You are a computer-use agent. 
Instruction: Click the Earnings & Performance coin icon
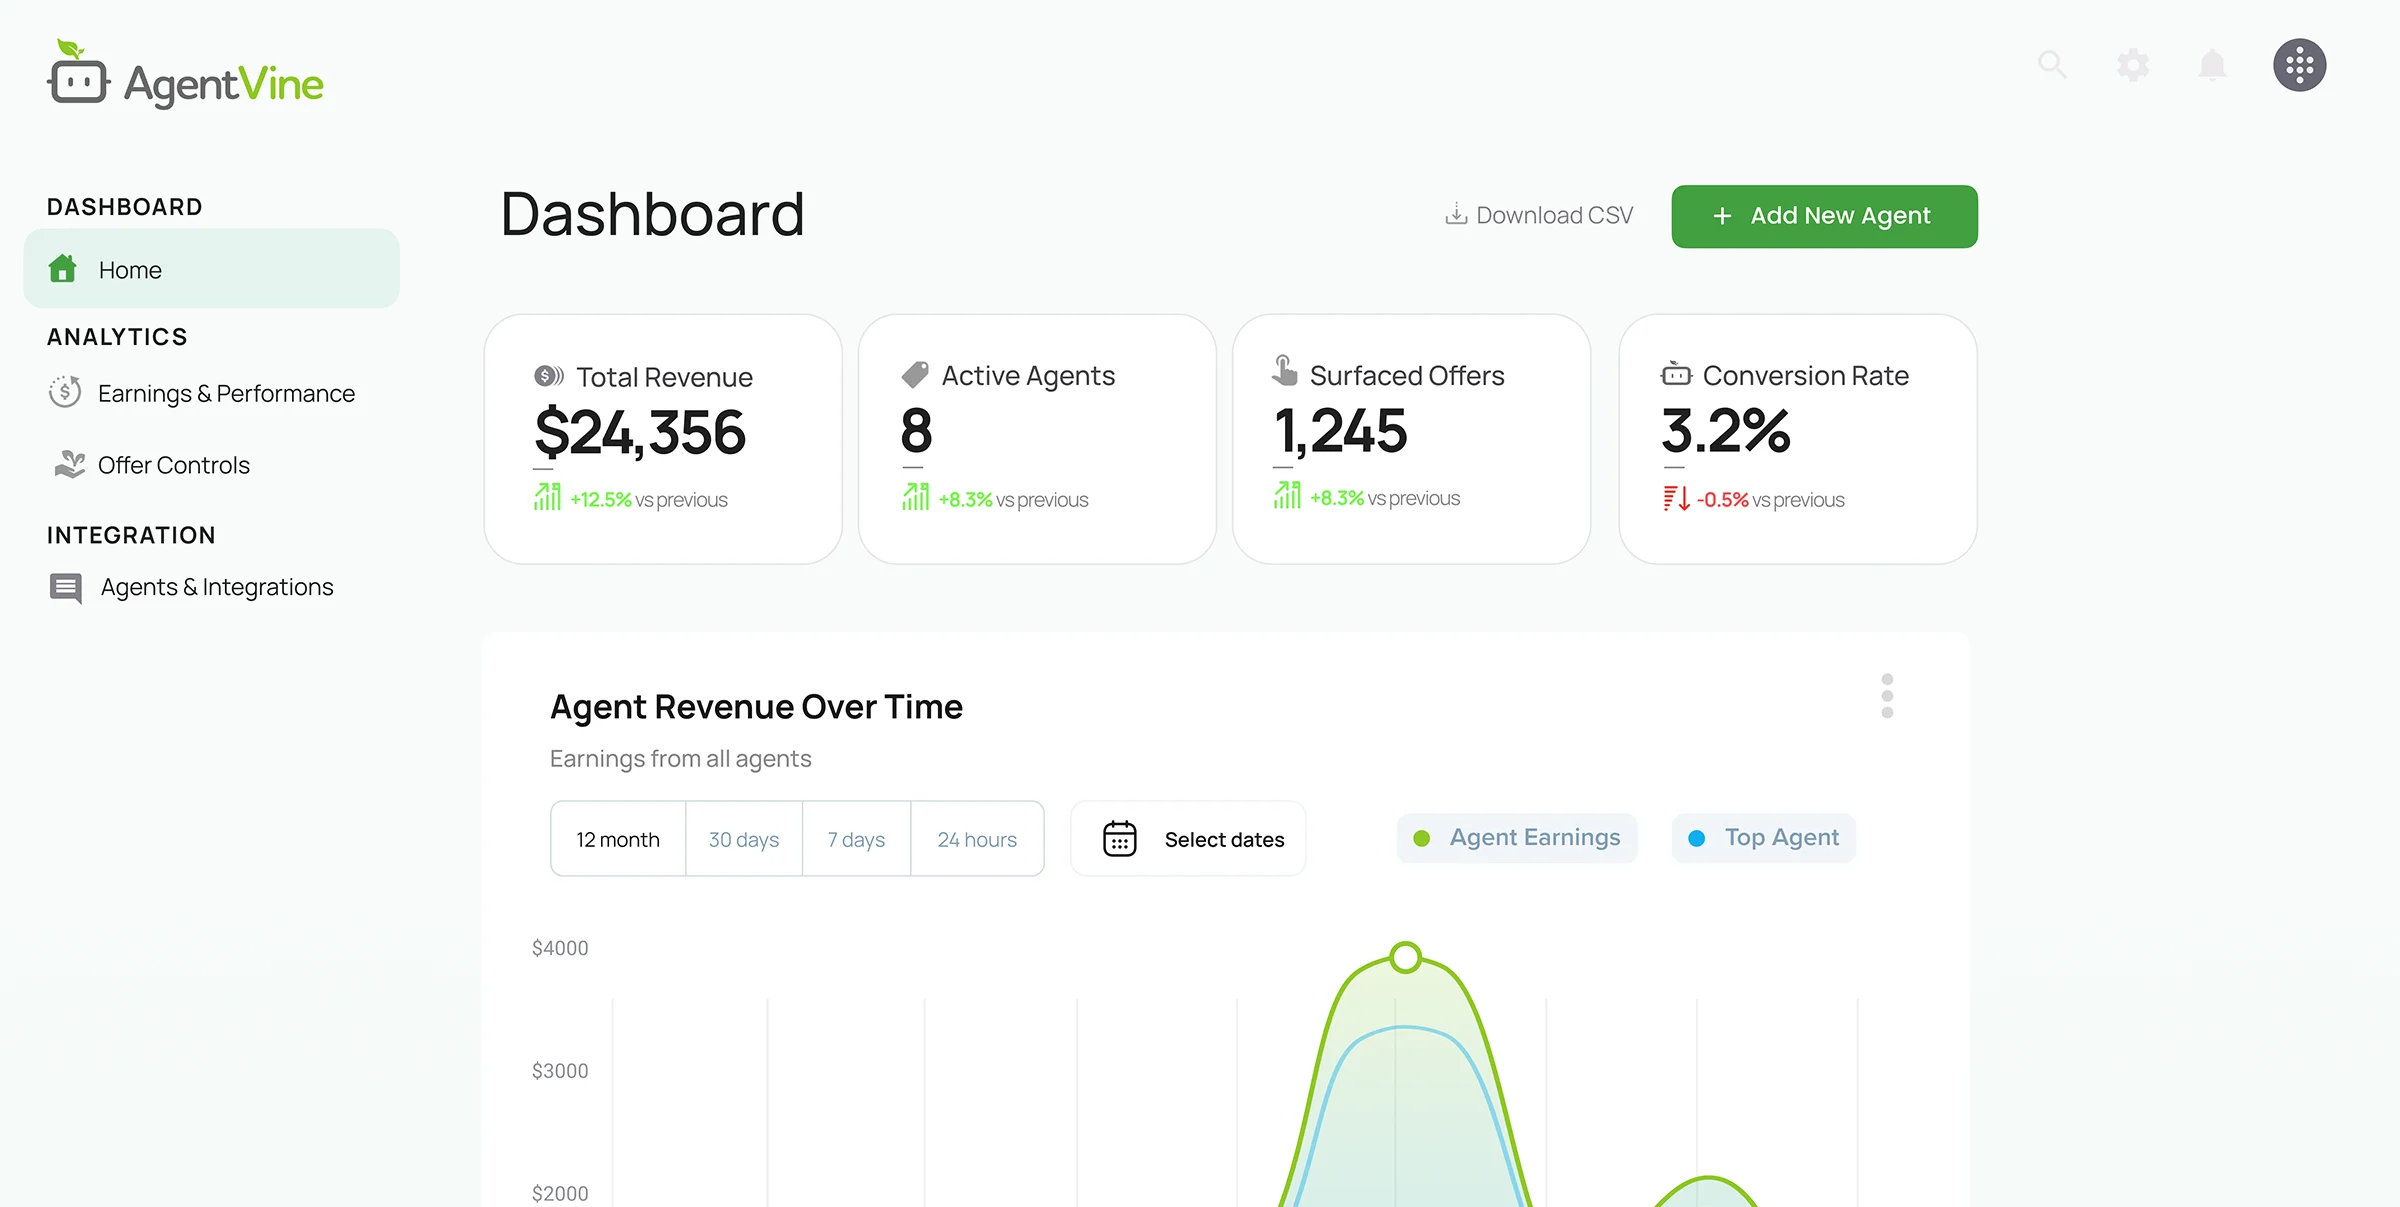pyautogui.click(x=65, y=392)
